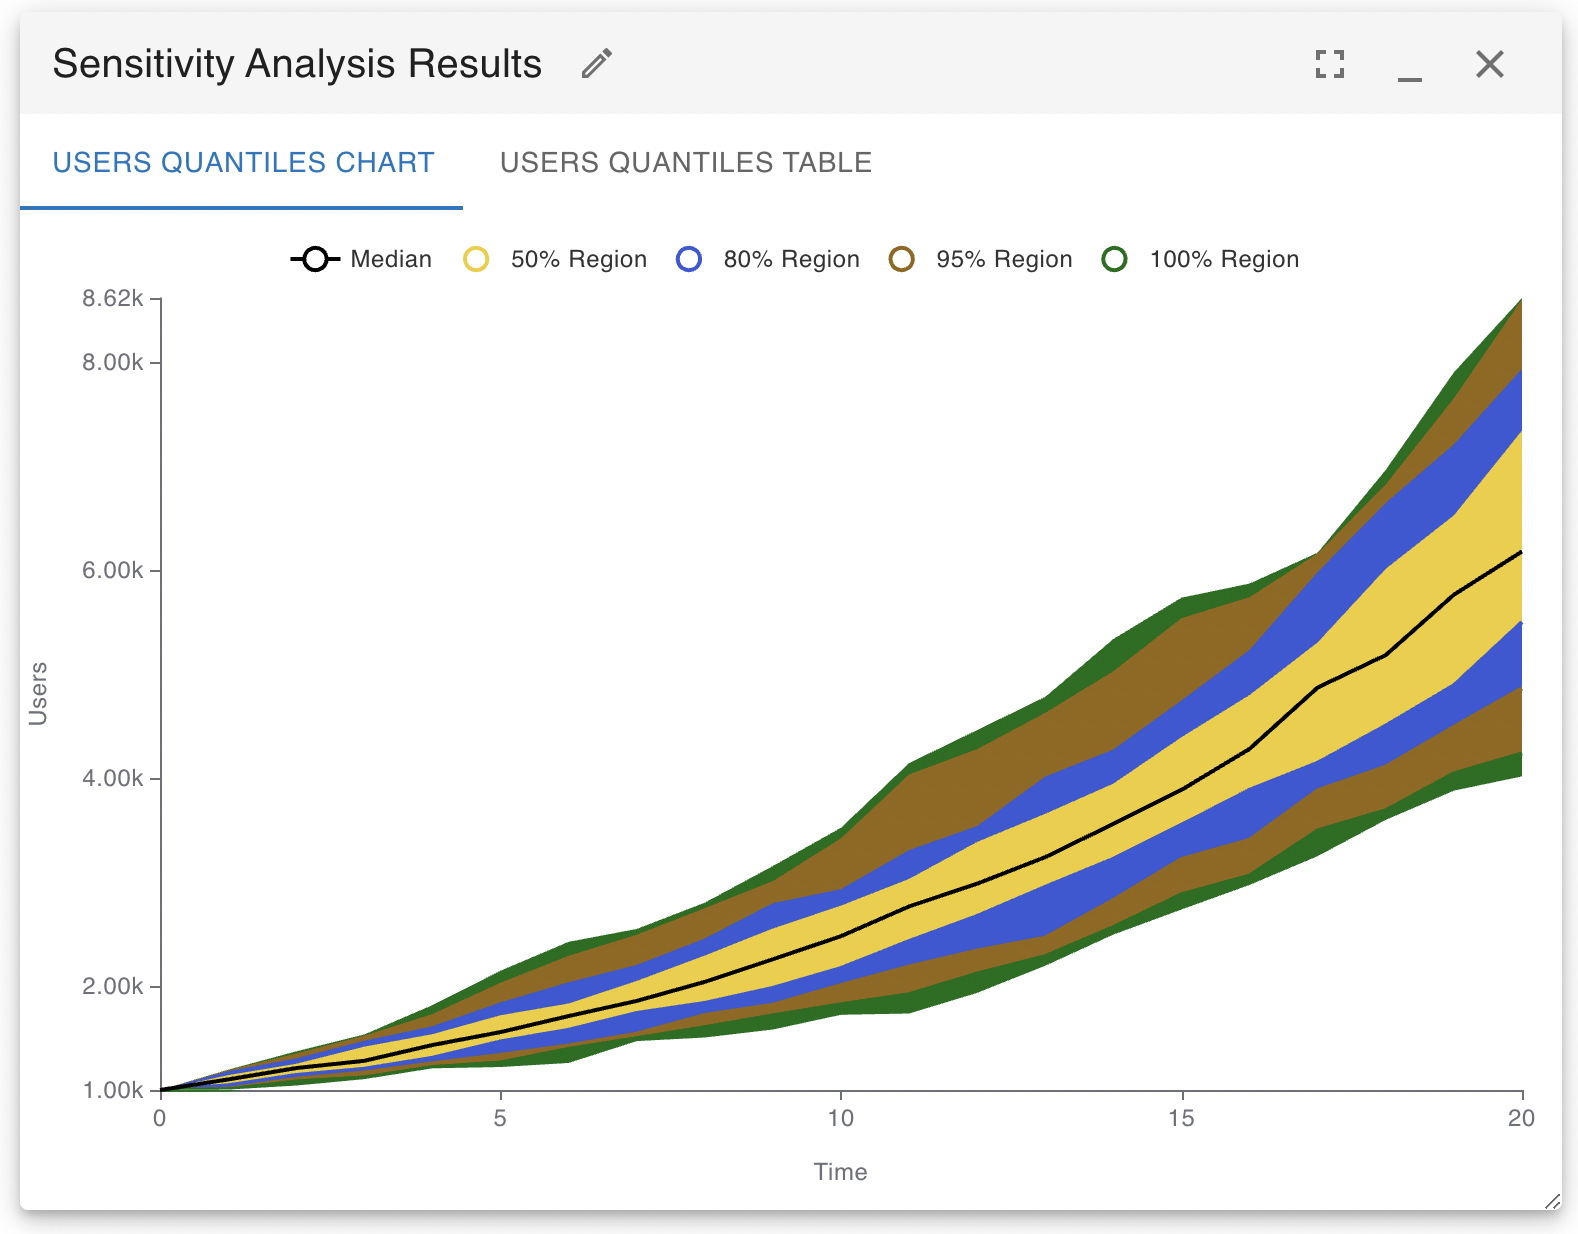This screenshot has height=1234, width=1578.
Task: Click the 50% Region legend label
Action: point(579,259)
